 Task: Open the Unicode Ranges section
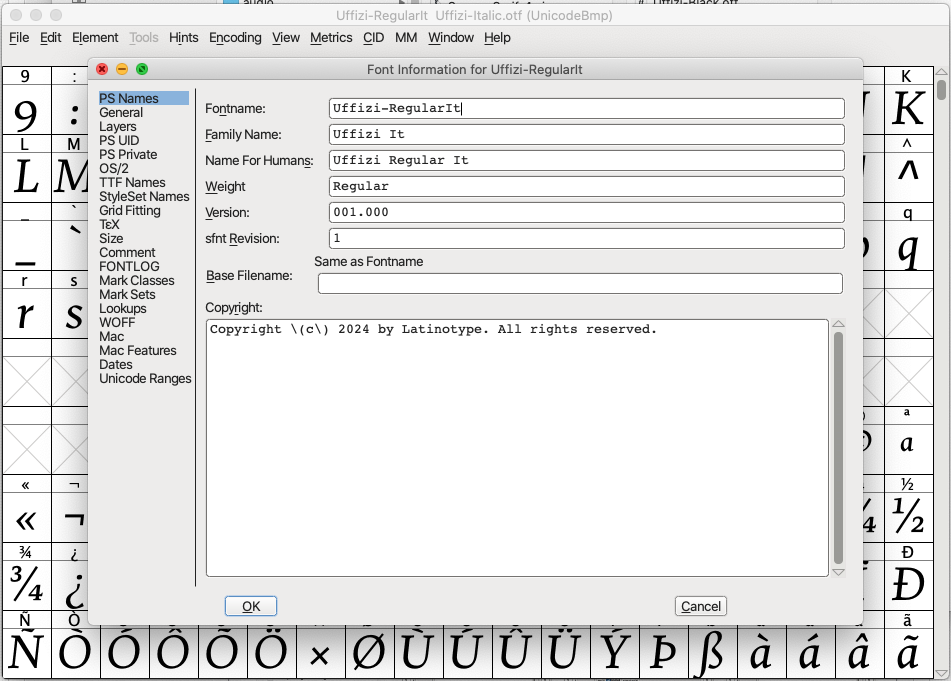point(145,378)
